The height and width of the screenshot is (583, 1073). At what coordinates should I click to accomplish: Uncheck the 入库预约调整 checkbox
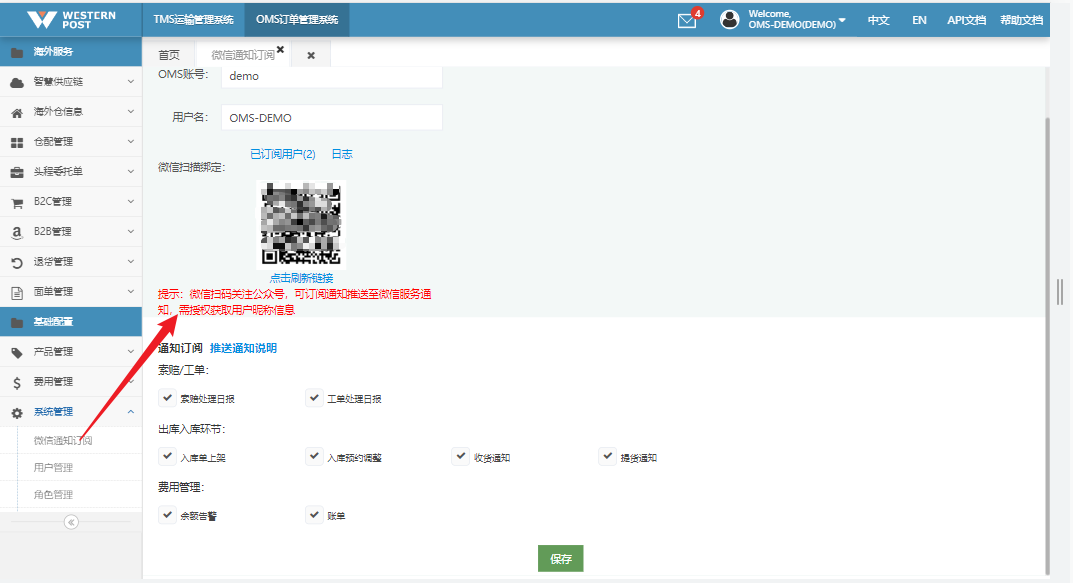click(314, 456)
